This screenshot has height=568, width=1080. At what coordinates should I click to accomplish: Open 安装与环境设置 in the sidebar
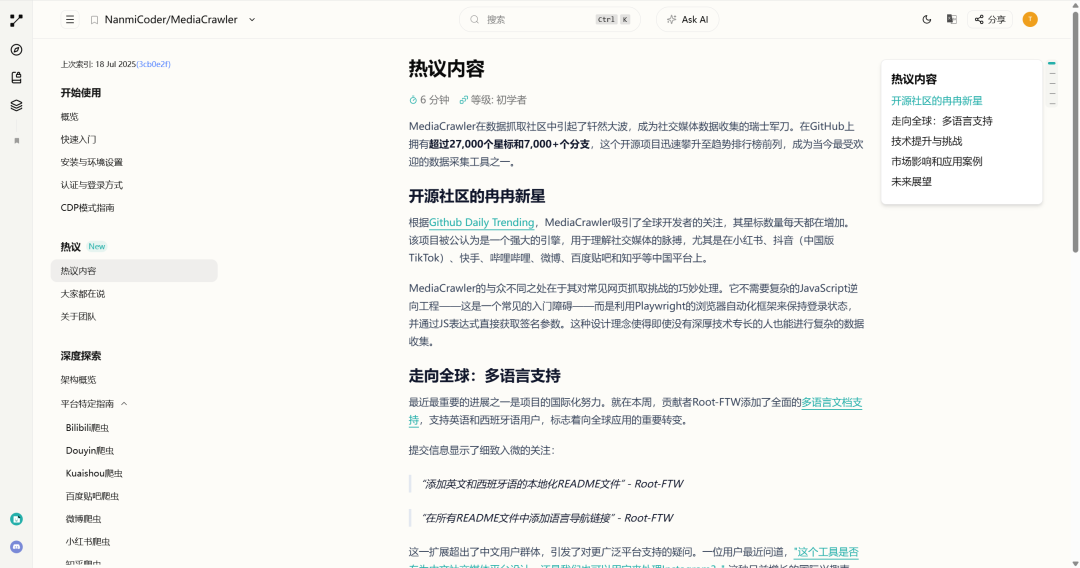point(92,162)
